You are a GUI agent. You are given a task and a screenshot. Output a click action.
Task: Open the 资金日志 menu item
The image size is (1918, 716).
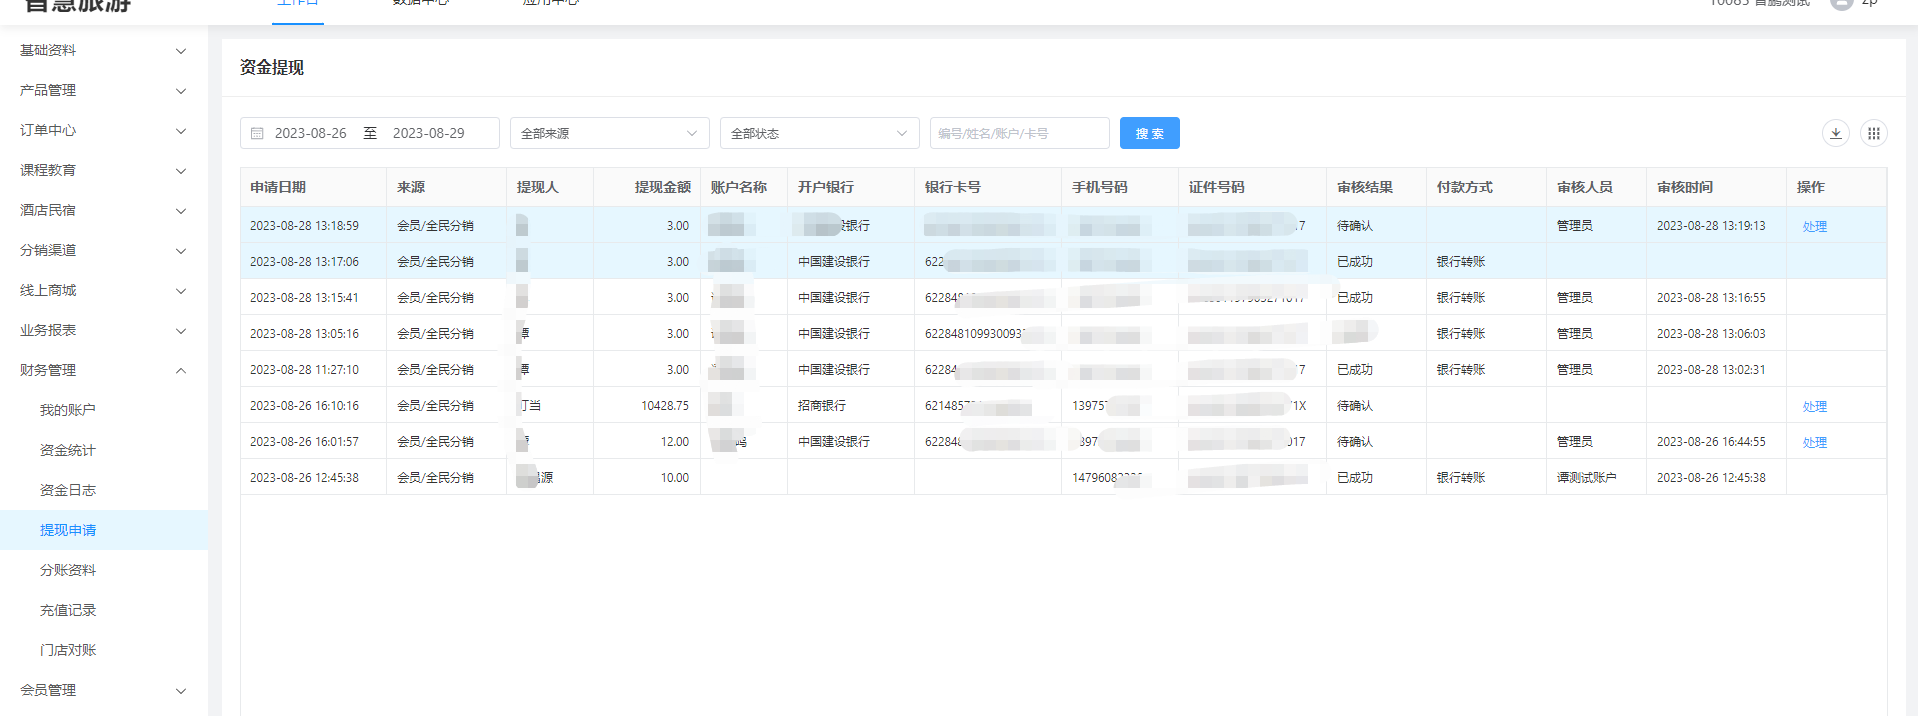click(68, 490)
